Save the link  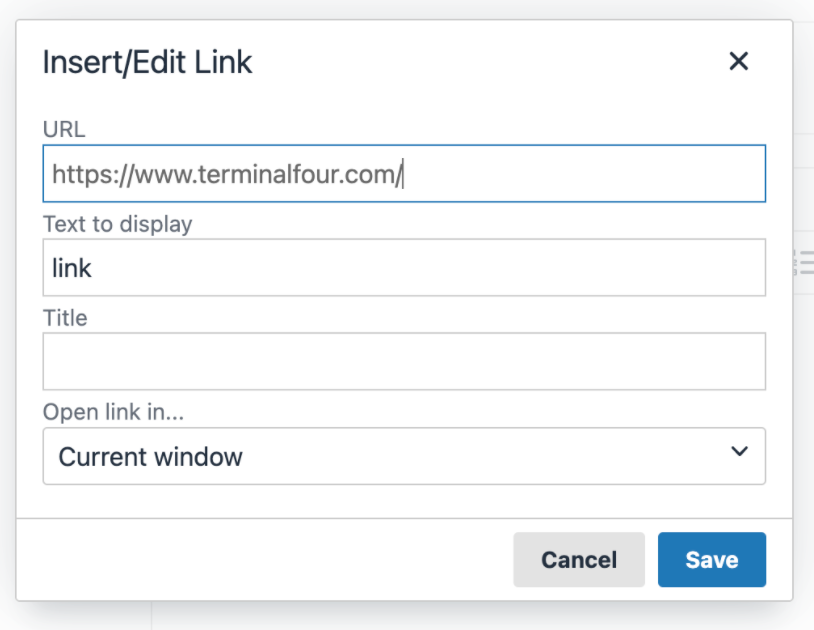click(711, 560)
